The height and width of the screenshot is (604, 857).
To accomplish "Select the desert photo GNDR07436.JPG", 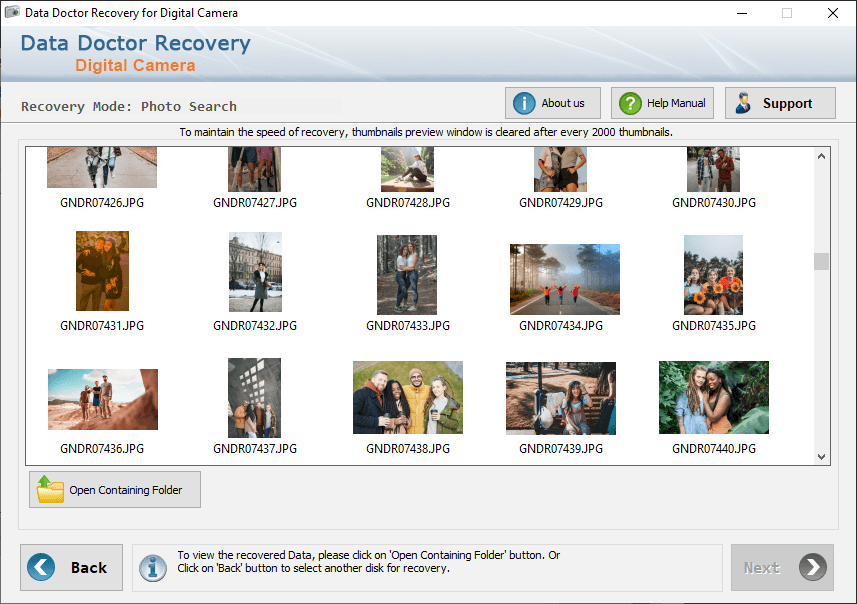I will 103,399.
